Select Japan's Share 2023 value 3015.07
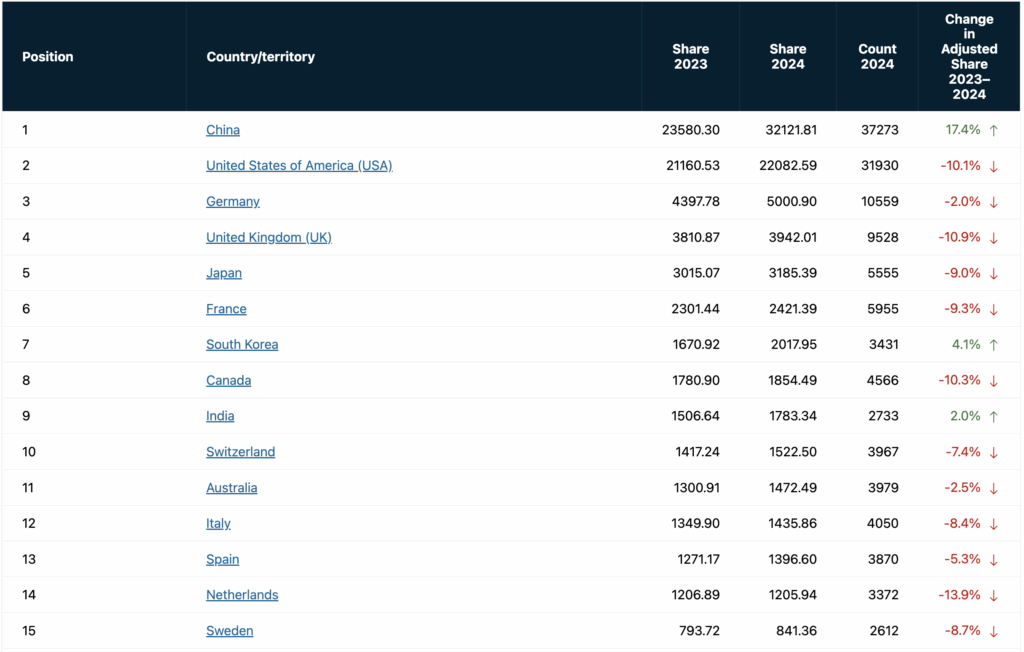 [x=696, y=273]
